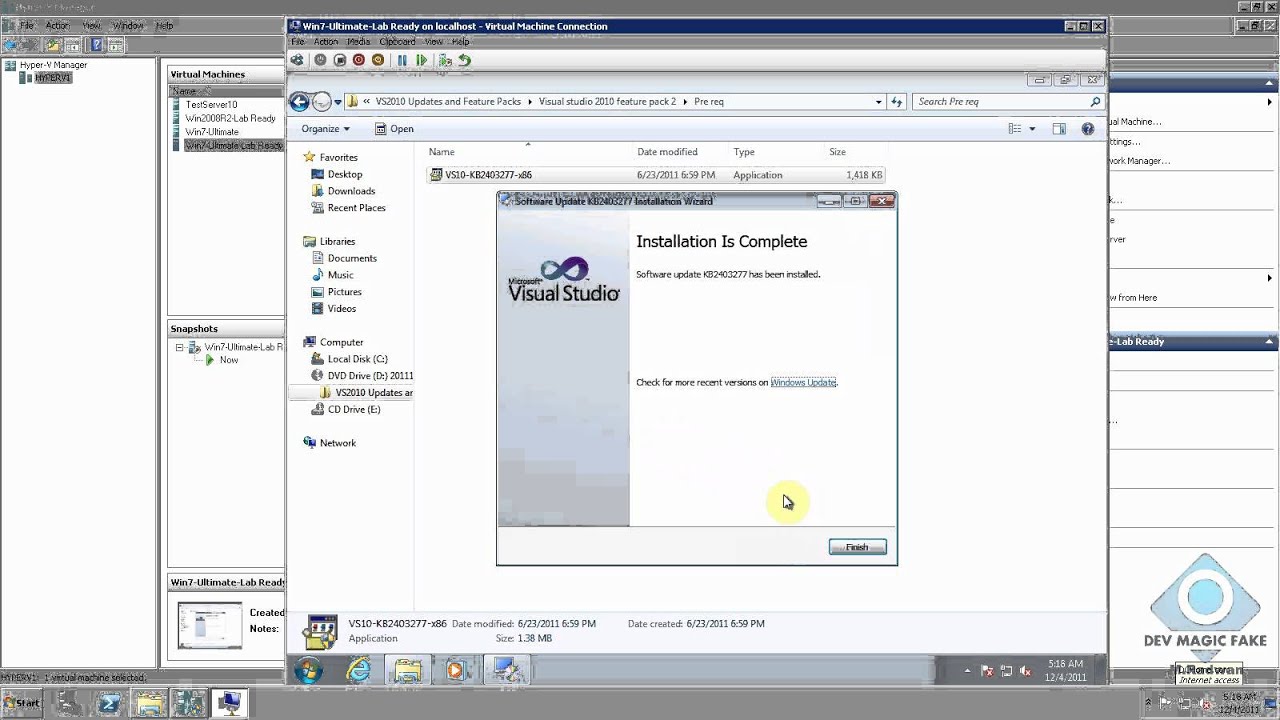Screen dimensions: 1280x720
Task: Open View menu in Virtual Machine Connection
Action: tap(434, 42)
